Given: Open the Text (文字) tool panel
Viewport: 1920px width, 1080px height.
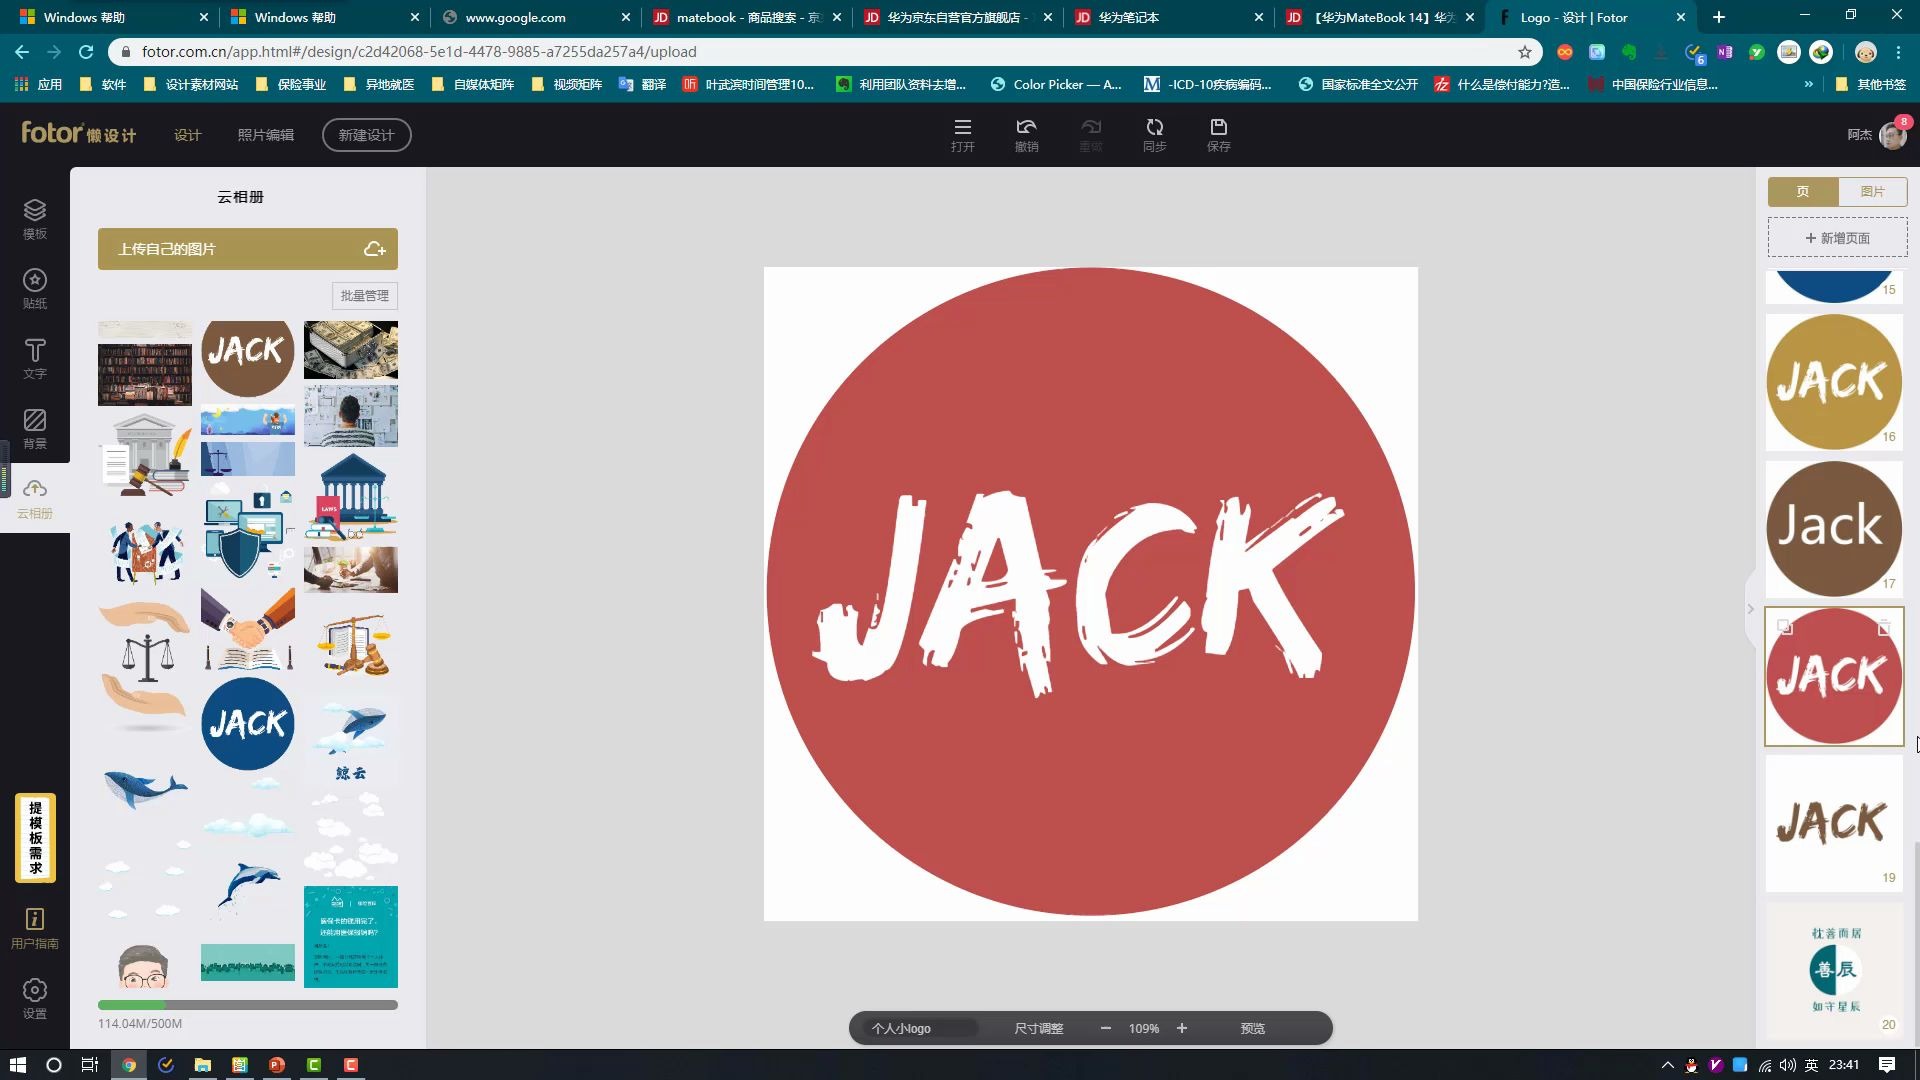Looking at the screenshot, I should pos(35,359).
